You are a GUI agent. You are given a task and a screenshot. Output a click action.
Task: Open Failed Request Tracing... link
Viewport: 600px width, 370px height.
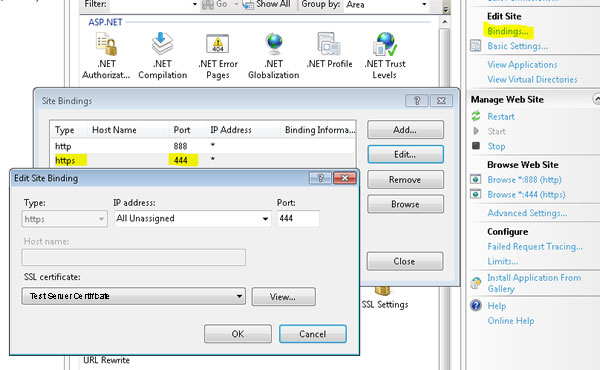[x=535, y=246]
